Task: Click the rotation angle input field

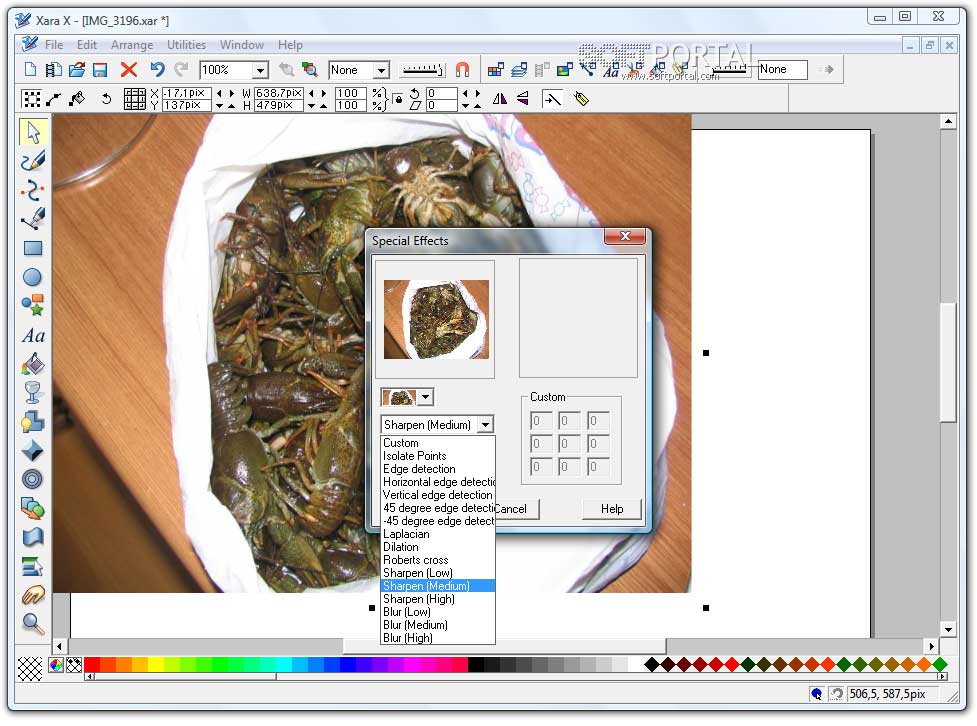Action: (x=441, y=93)
